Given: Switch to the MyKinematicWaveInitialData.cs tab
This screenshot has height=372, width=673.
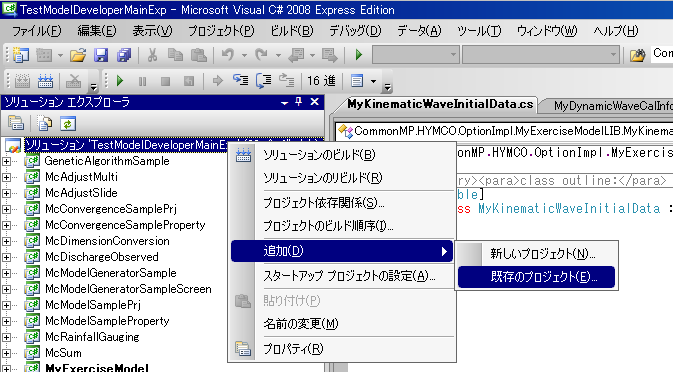Looking at the screenshot, I should (x=440, y=104).
